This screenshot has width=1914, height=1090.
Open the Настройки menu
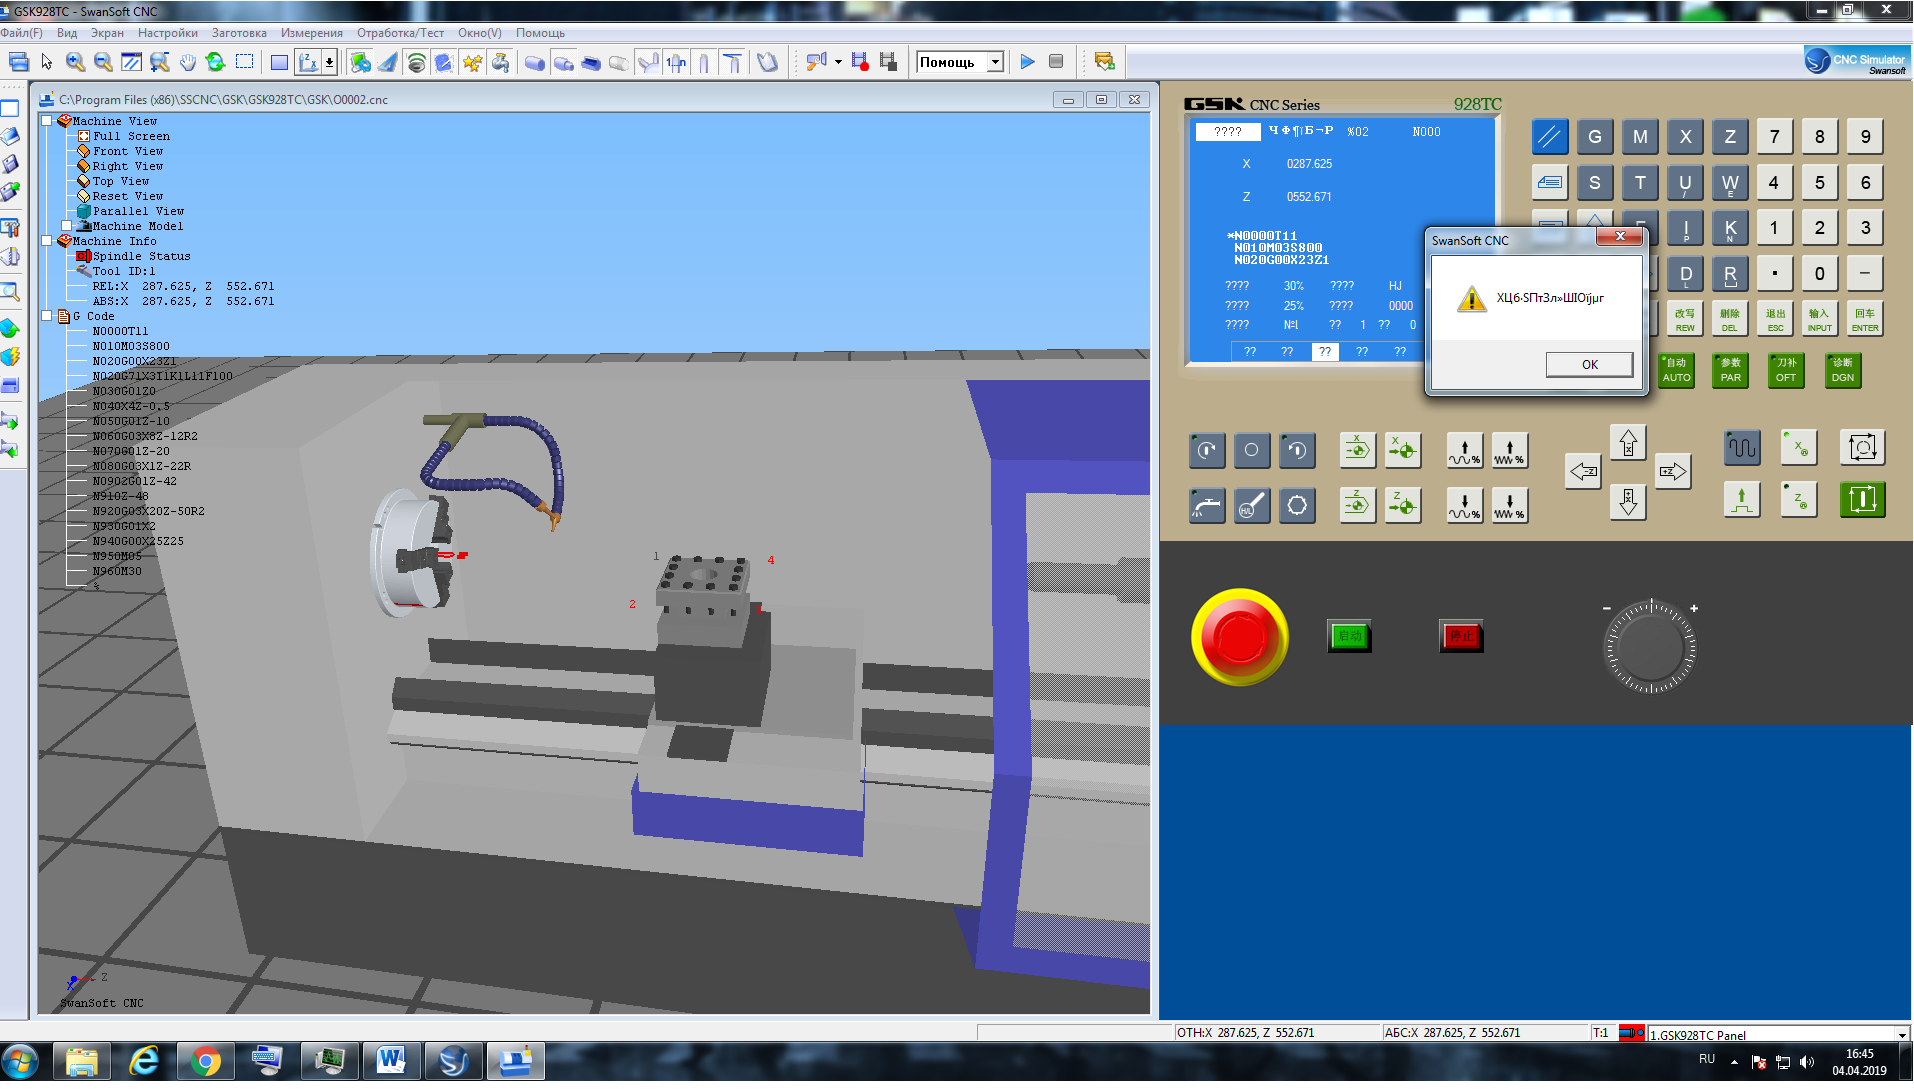pos(168,33)
